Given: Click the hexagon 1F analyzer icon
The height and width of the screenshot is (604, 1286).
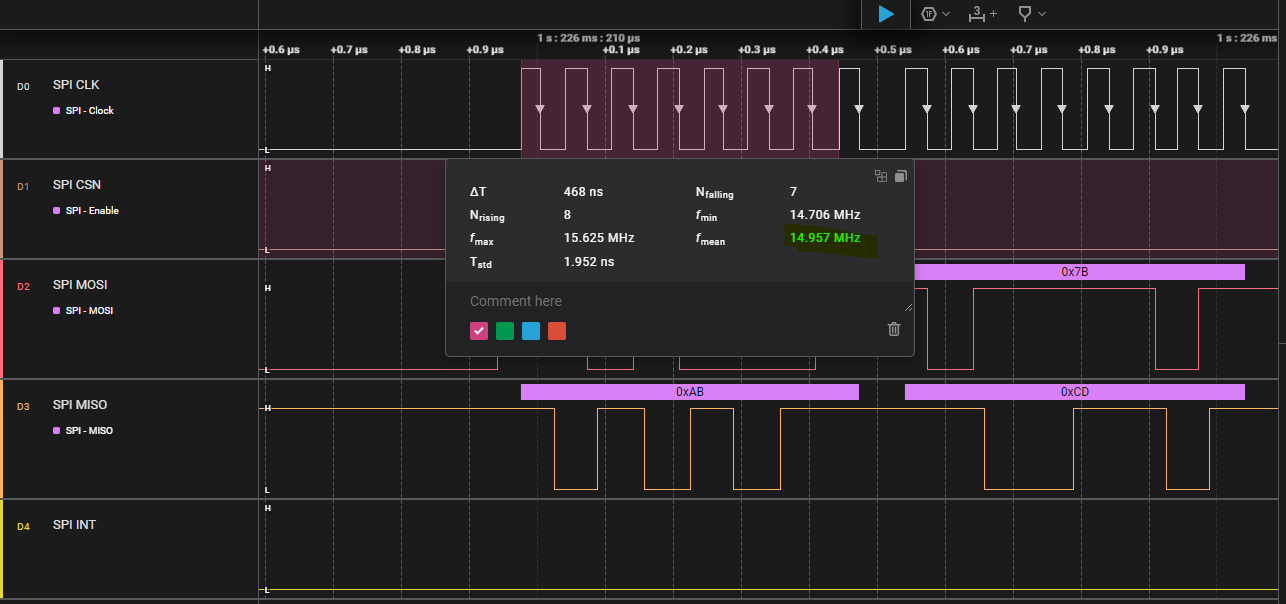Looking at the screenshot, I should pyautogui.click(x=929, y=14).
